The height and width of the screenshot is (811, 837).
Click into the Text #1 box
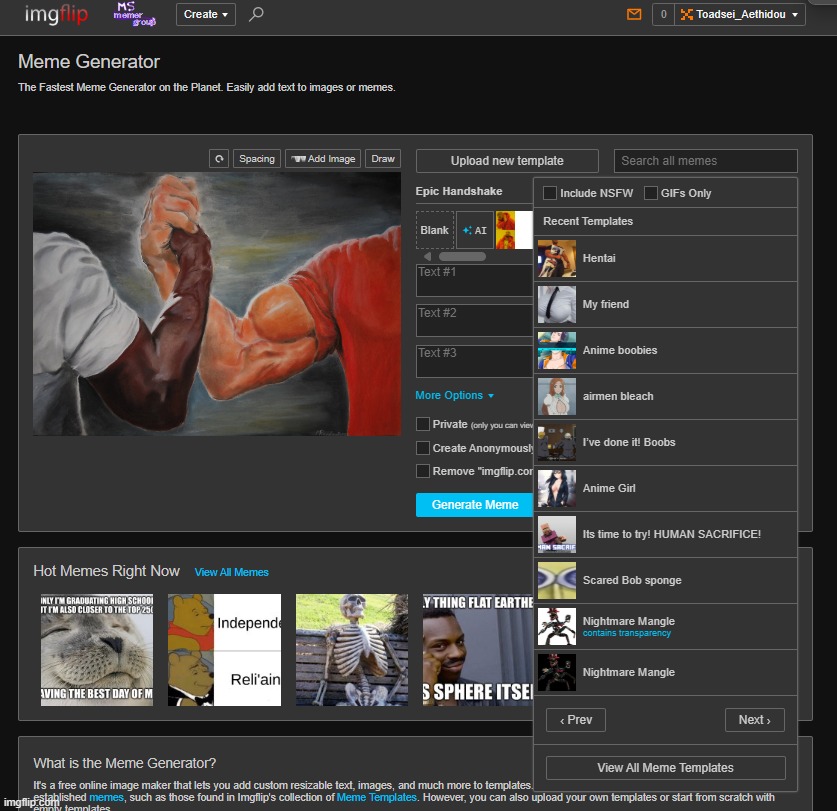tap(475, 280)
